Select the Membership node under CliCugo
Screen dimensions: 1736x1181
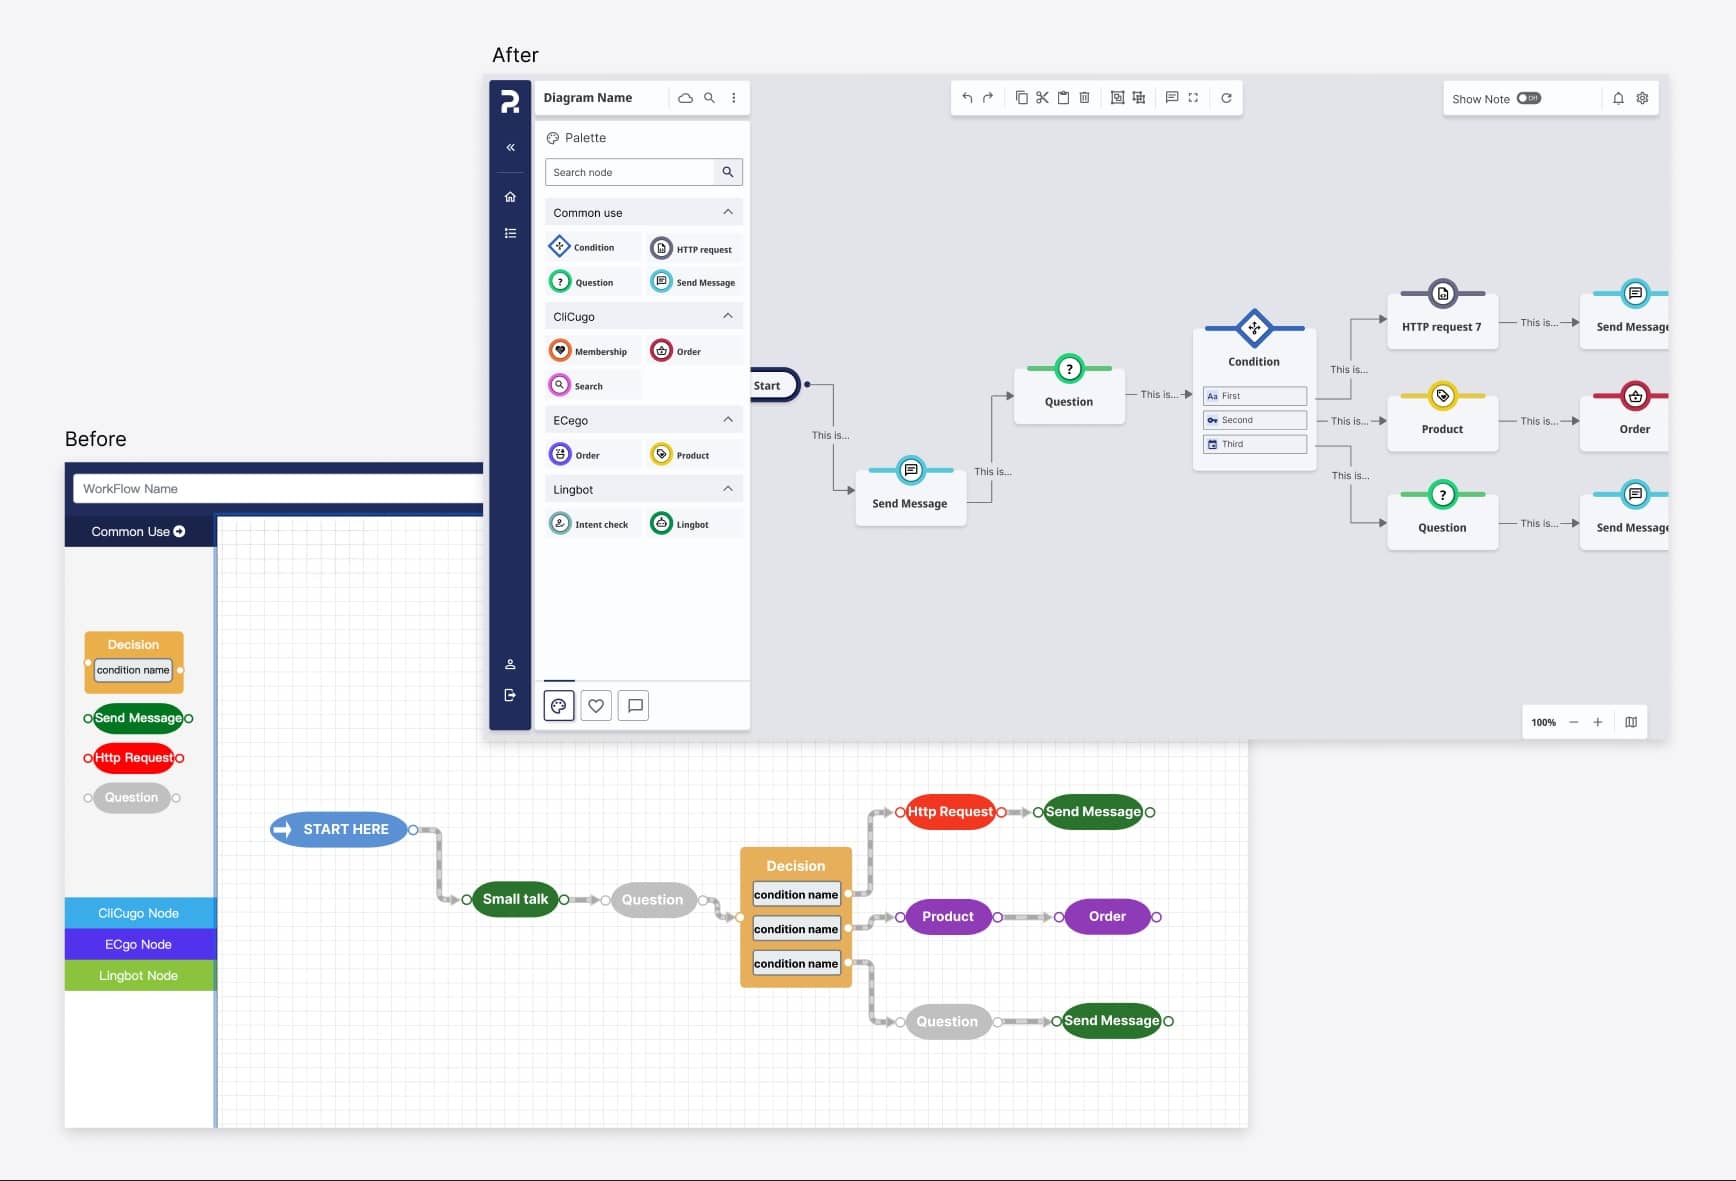pos(591,350)
